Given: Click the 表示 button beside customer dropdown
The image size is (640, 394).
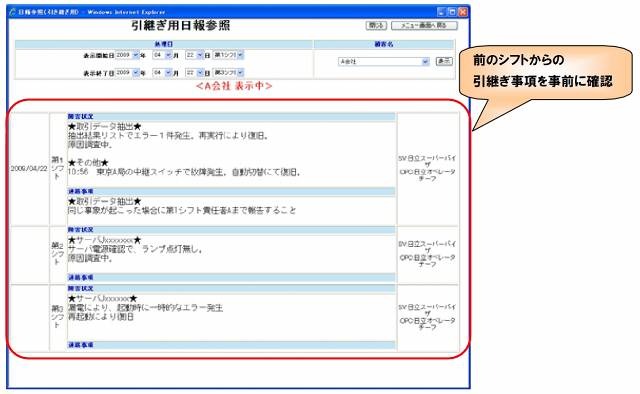Looking at the screenshot, I should (x=444, y=61).
